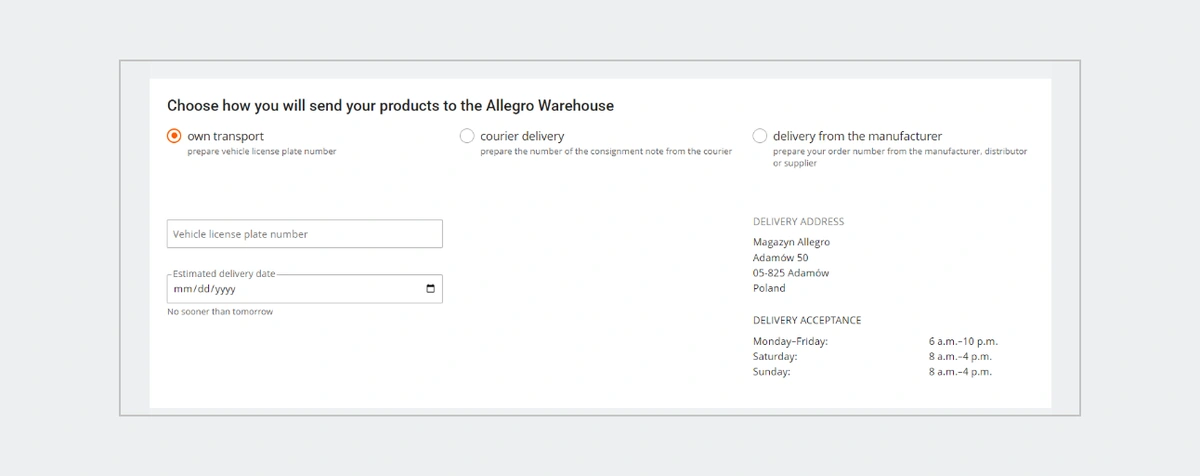This screenshot has height=476, width=1200.
Task: Select delivery from the manufacturer option
Action: [x=760, y=136]
